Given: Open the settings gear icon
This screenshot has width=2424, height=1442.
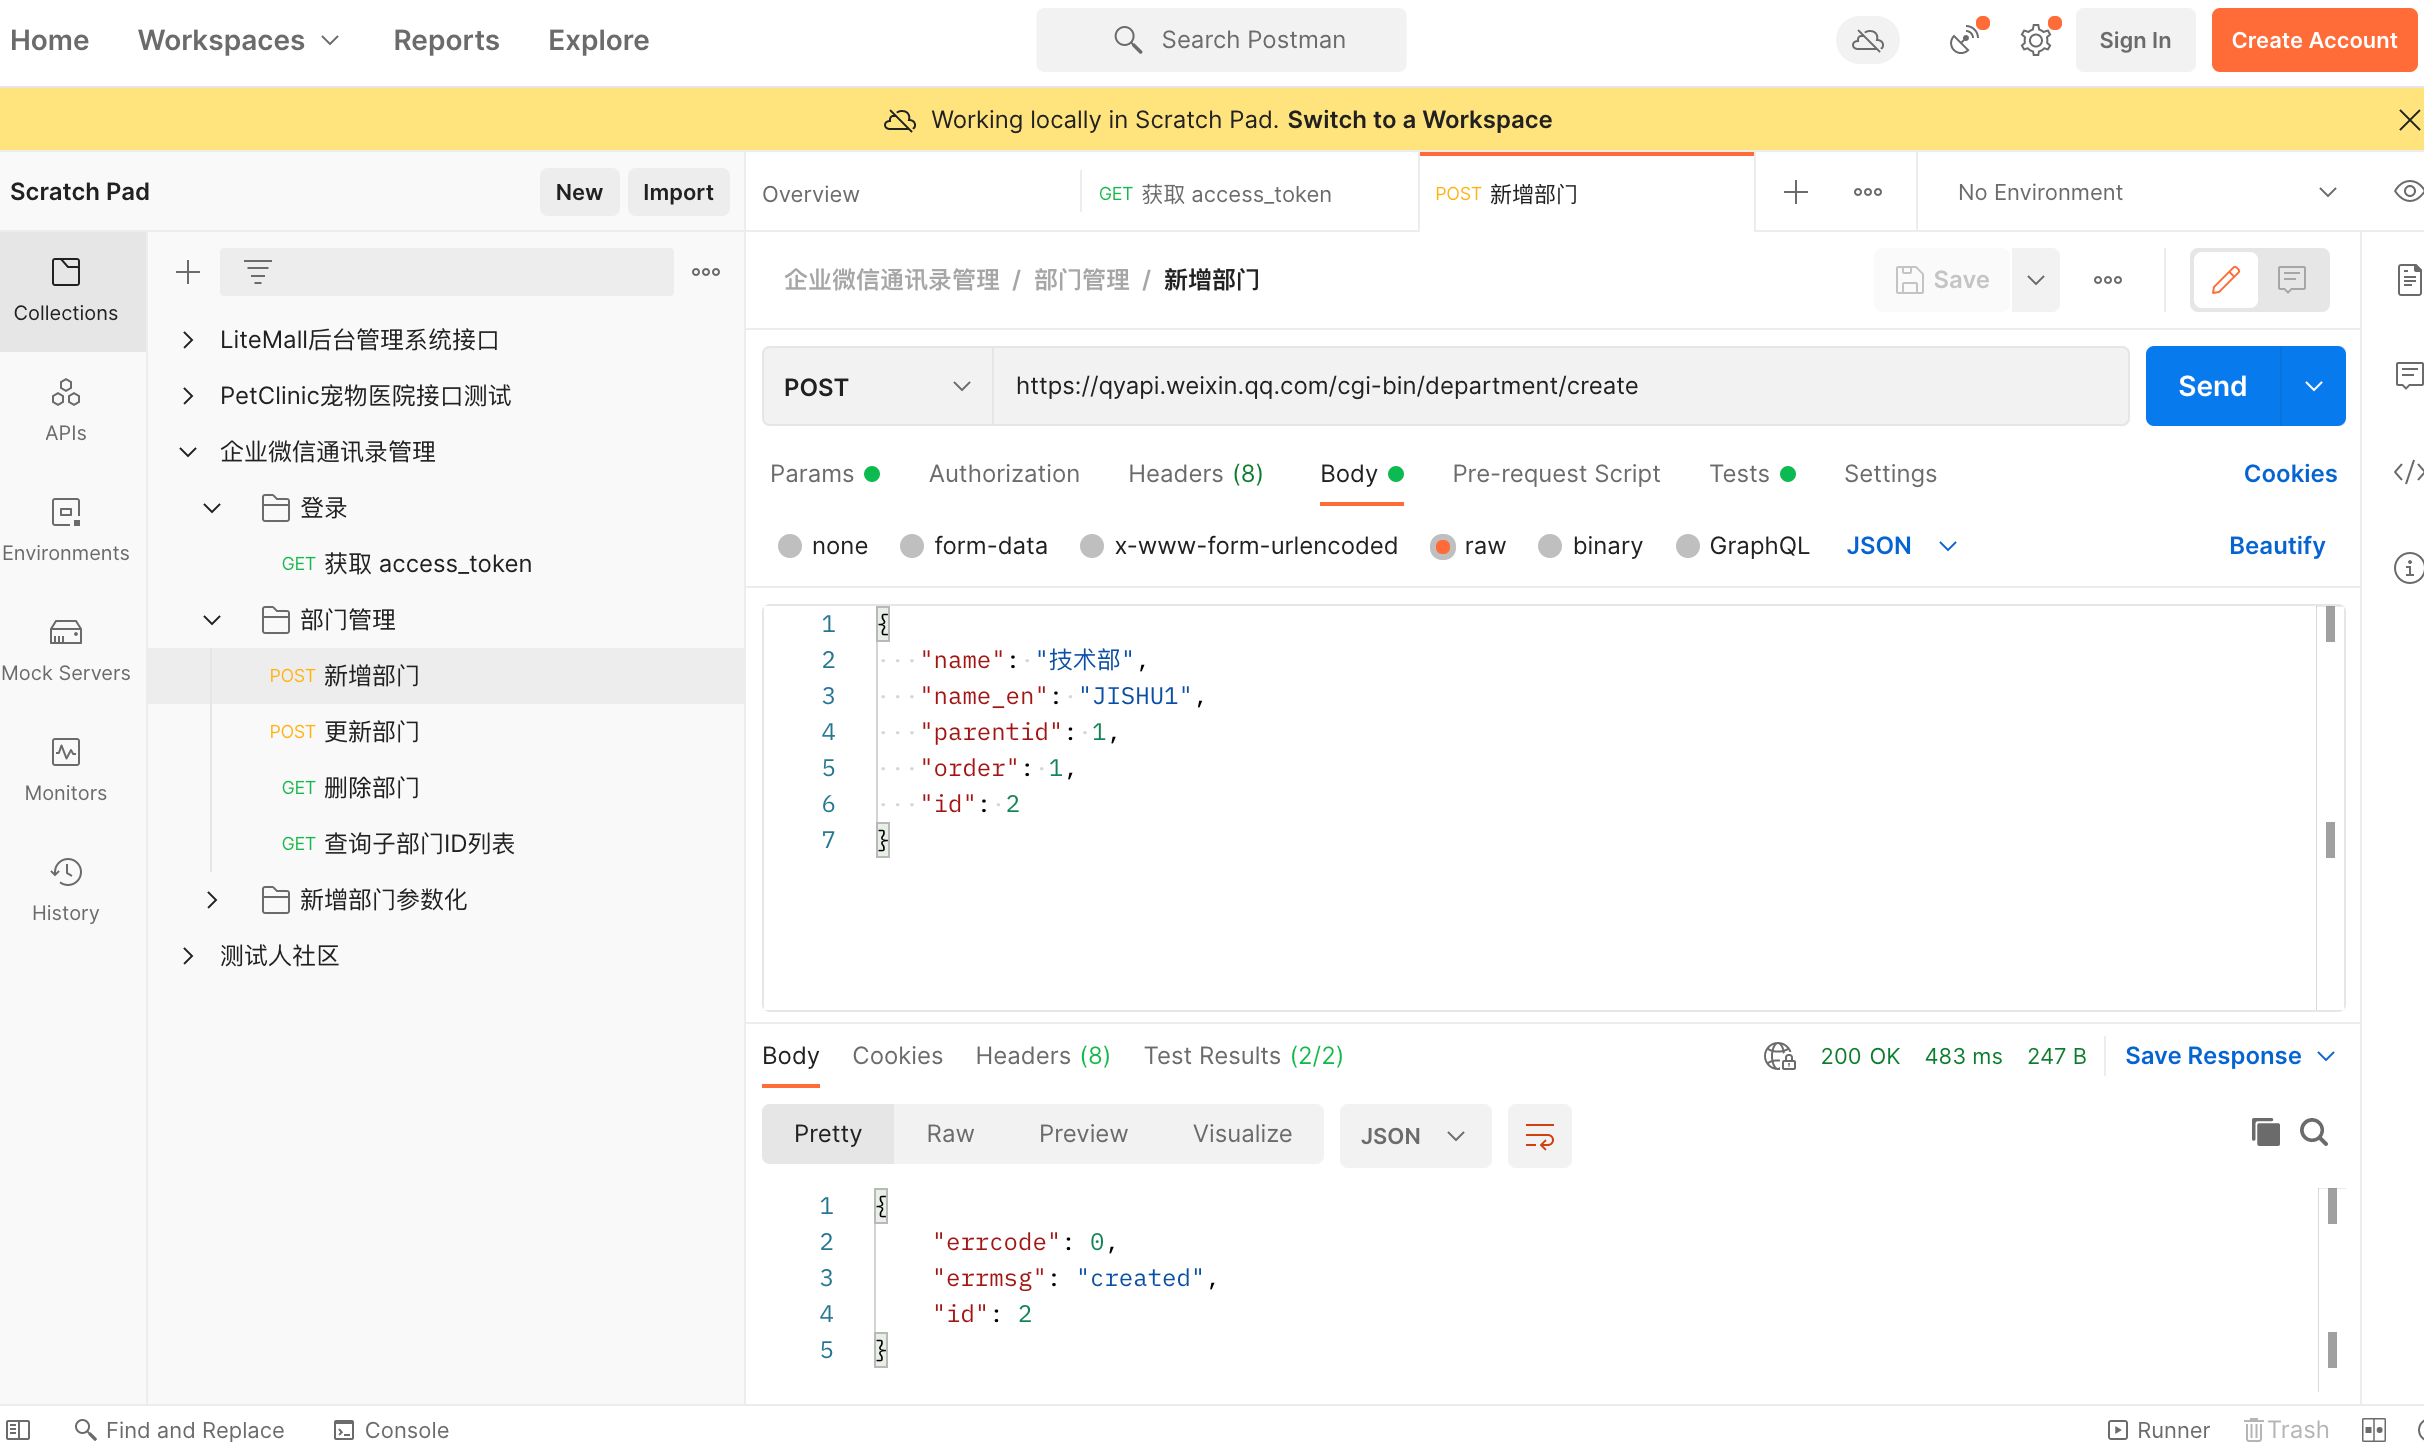Looking at the screenshot, I should [x=2036, y=40].
